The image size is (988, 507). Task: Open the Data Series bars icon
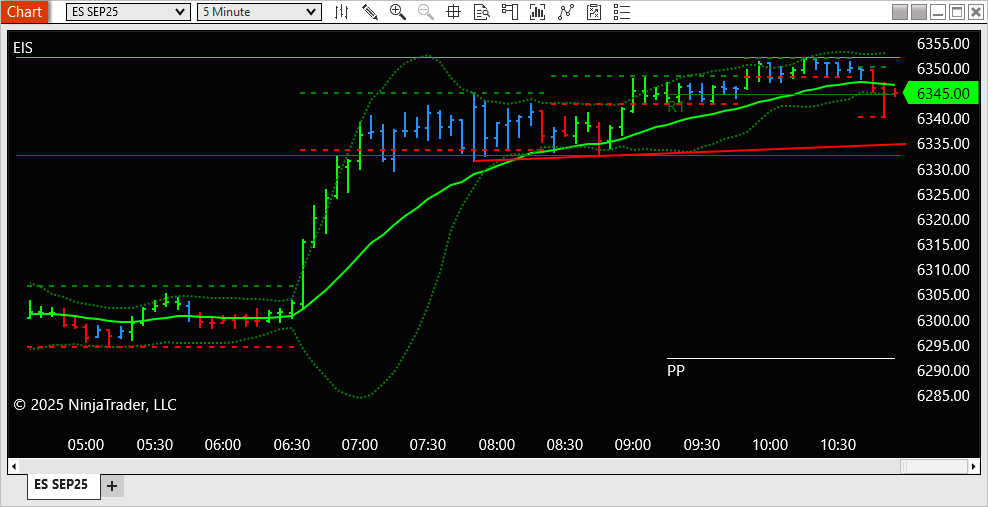click(x=537, y=11)
